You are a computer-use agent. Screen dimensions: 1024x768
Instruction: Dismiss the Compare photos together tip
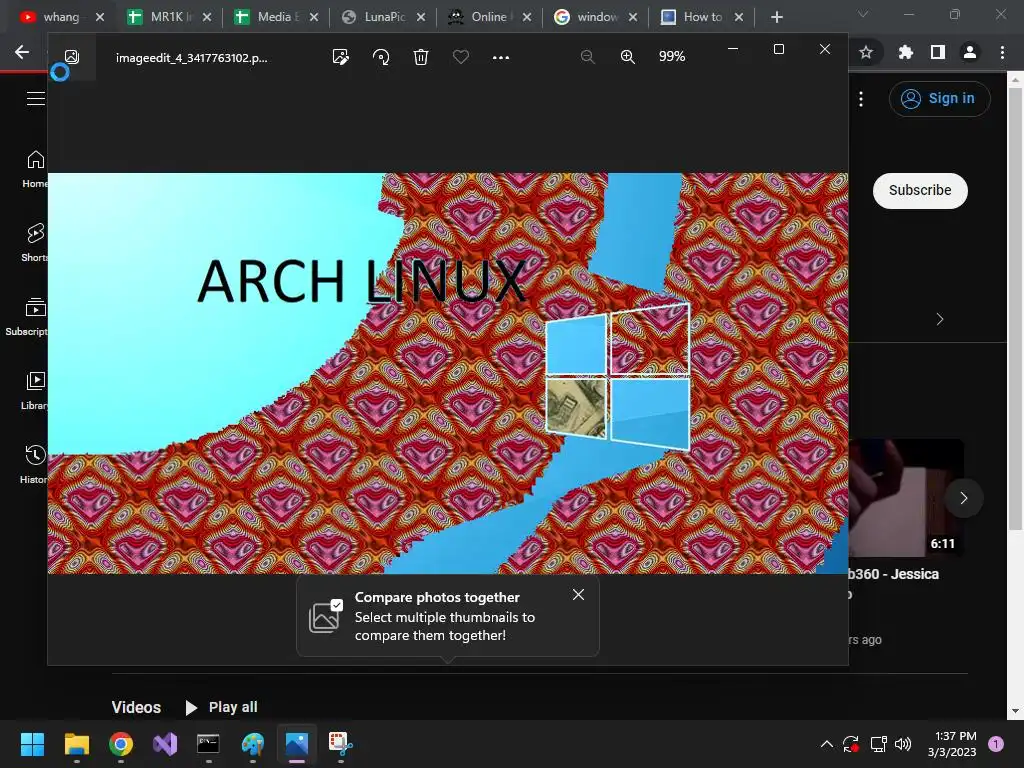tap(578, 594)
